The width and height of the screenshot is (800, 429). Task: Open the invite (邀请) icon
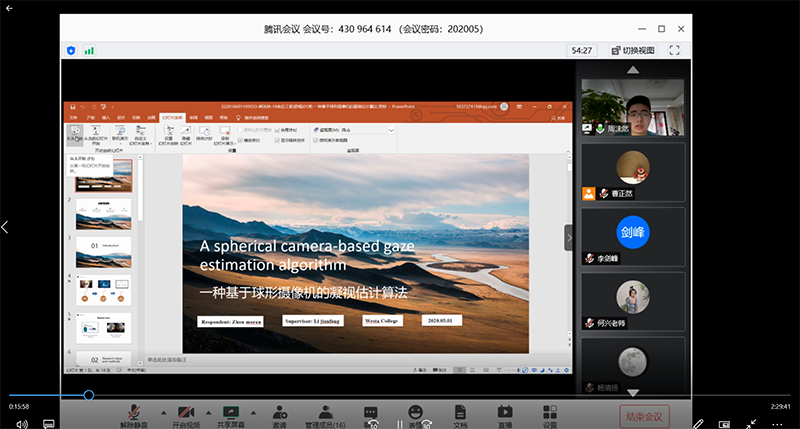click(280, 414)
